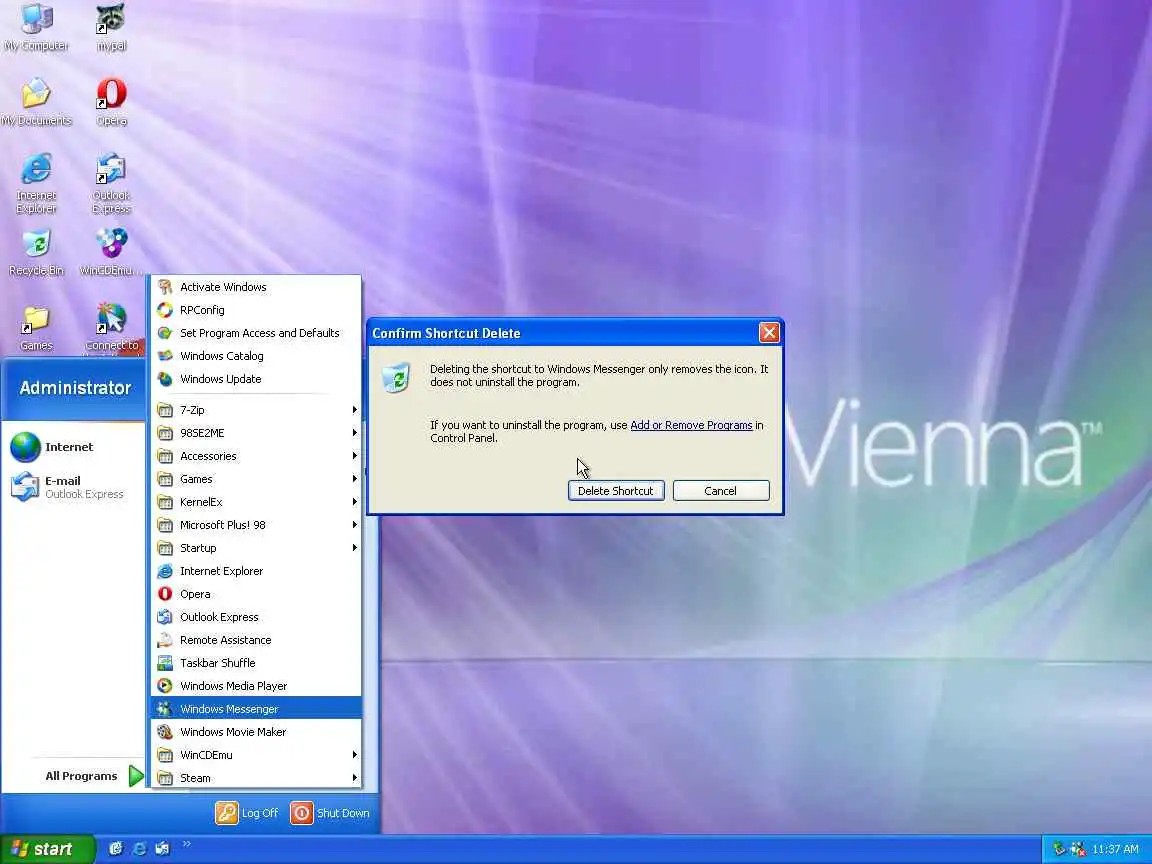Click the Start button on the taskbar
The width and height of the screenshot is (1152, 864).
[x=48, y=849]
